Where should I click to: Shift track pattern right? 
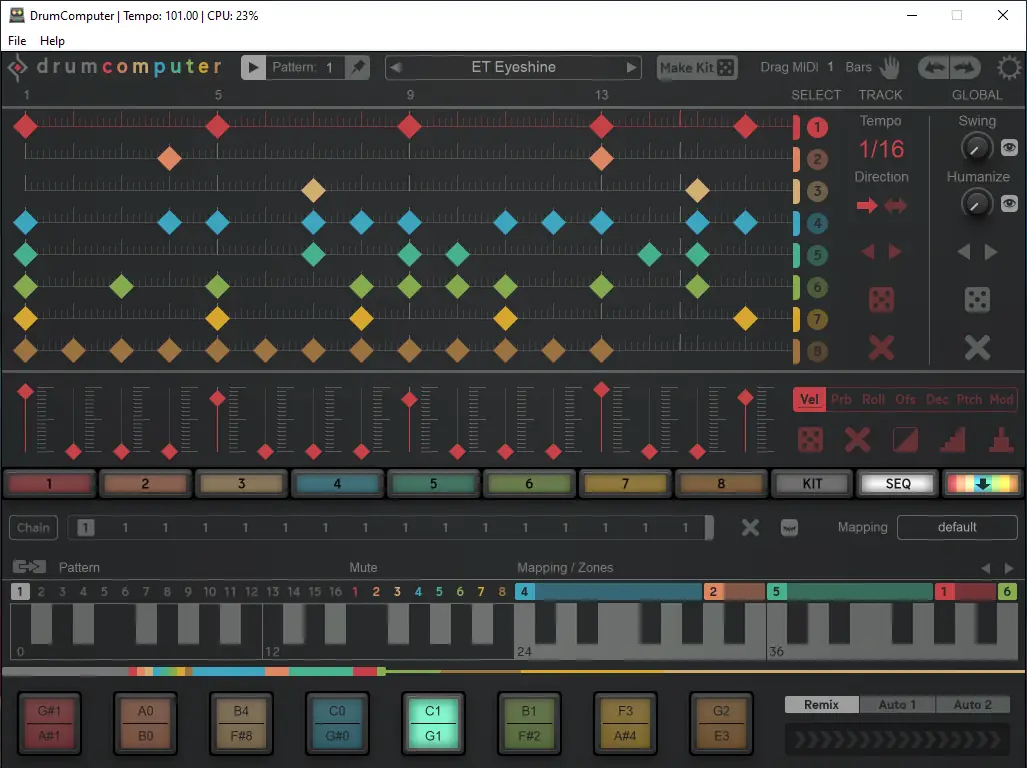pyautogui.click(x=895, y=252)
